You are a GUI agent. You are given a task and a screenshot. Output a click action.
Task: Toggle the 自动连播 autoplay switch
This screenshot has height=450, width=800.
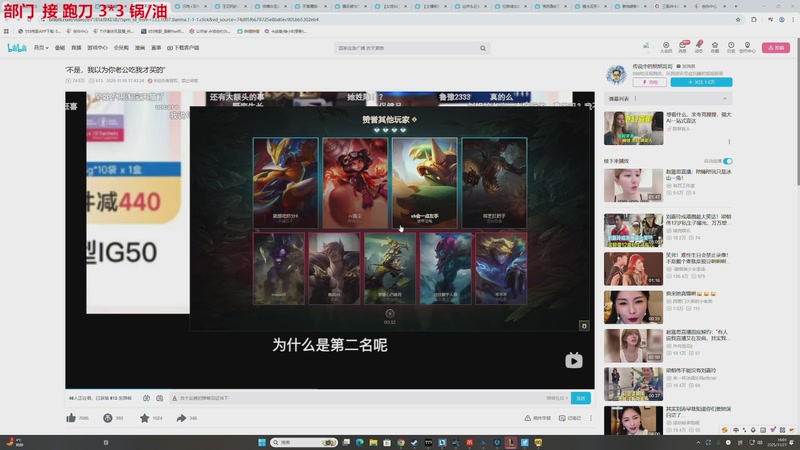coord(728,161)
